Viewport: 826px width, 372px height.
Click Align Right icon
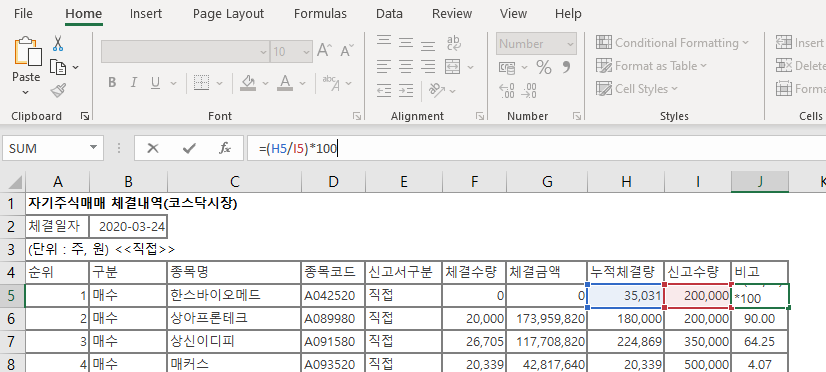[428, 66]
